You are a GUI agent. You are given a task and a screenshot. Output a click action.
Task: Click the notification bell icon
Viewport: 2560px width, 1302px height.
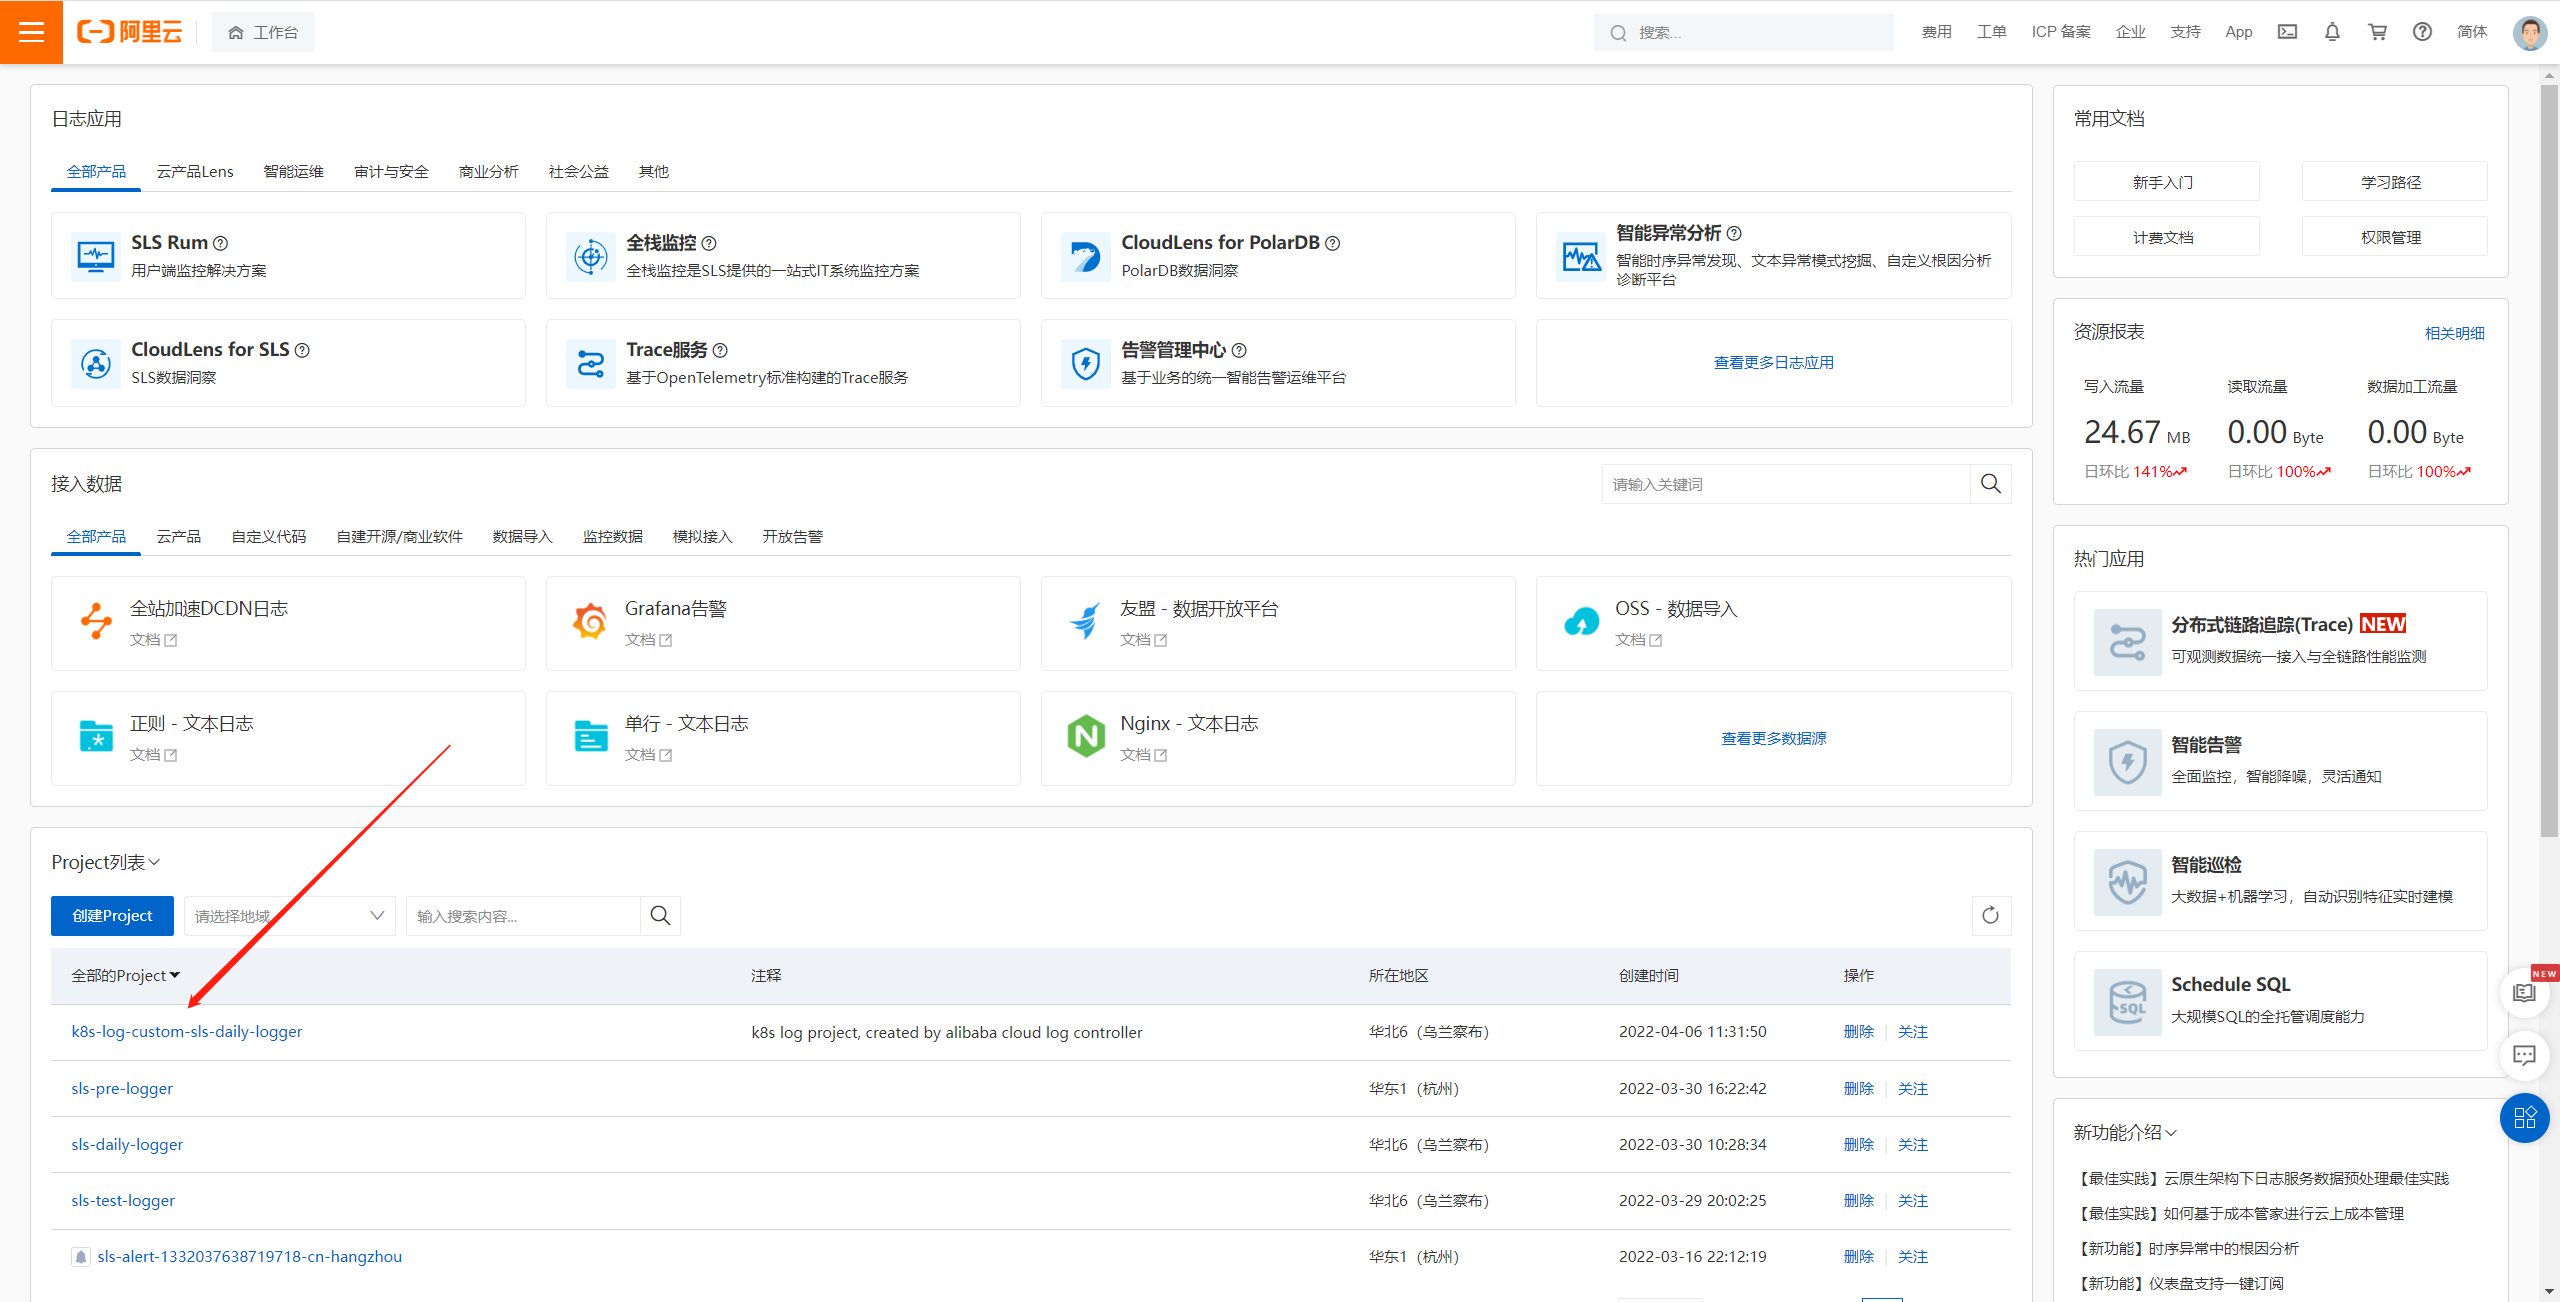2332,32
